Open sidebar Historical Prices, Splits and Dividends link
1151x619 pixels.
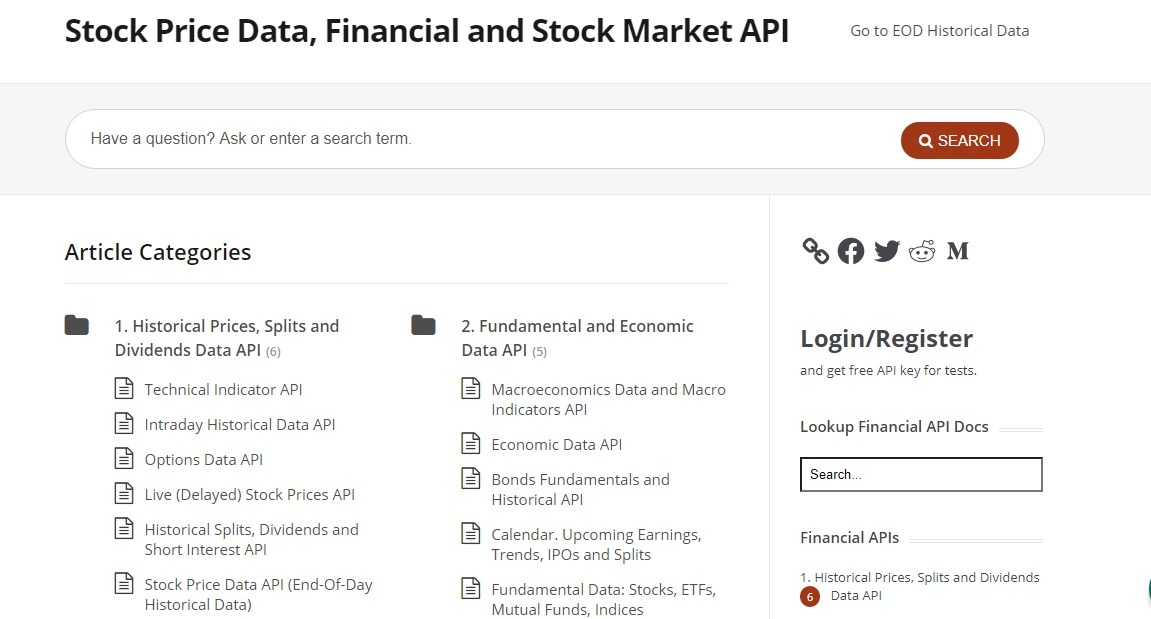point(920,586)
